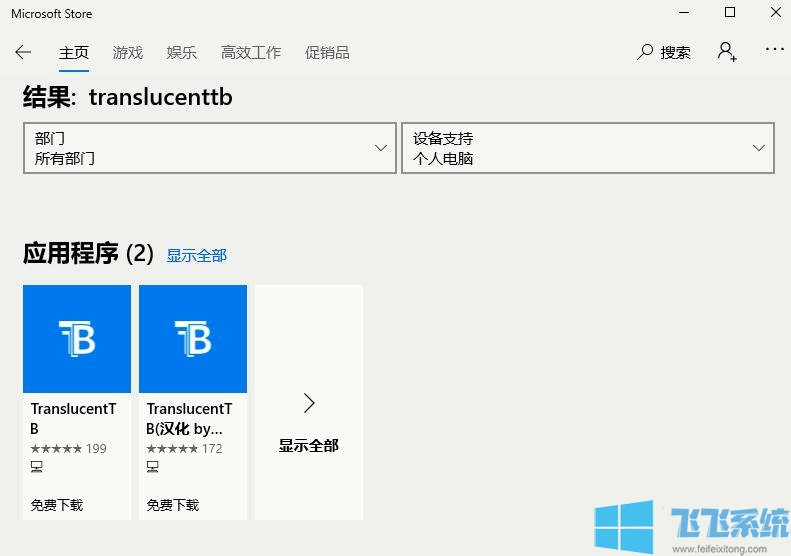This screenshot has width=791, height=556.
Task: Maximize the Microsoft Store window
Action: [730, 12]
